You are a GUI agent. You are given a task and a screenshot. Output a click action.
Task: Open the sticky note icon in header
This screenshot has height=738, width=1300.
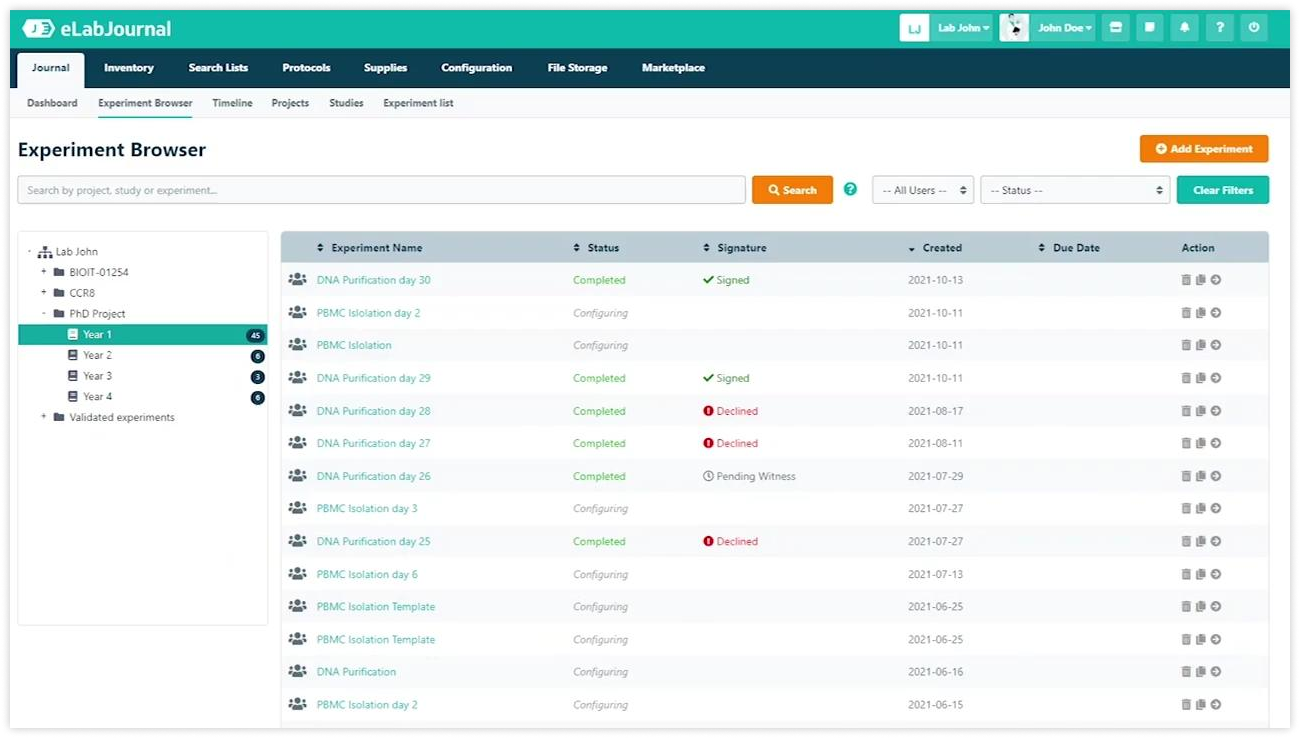[x=1150, y=28]
